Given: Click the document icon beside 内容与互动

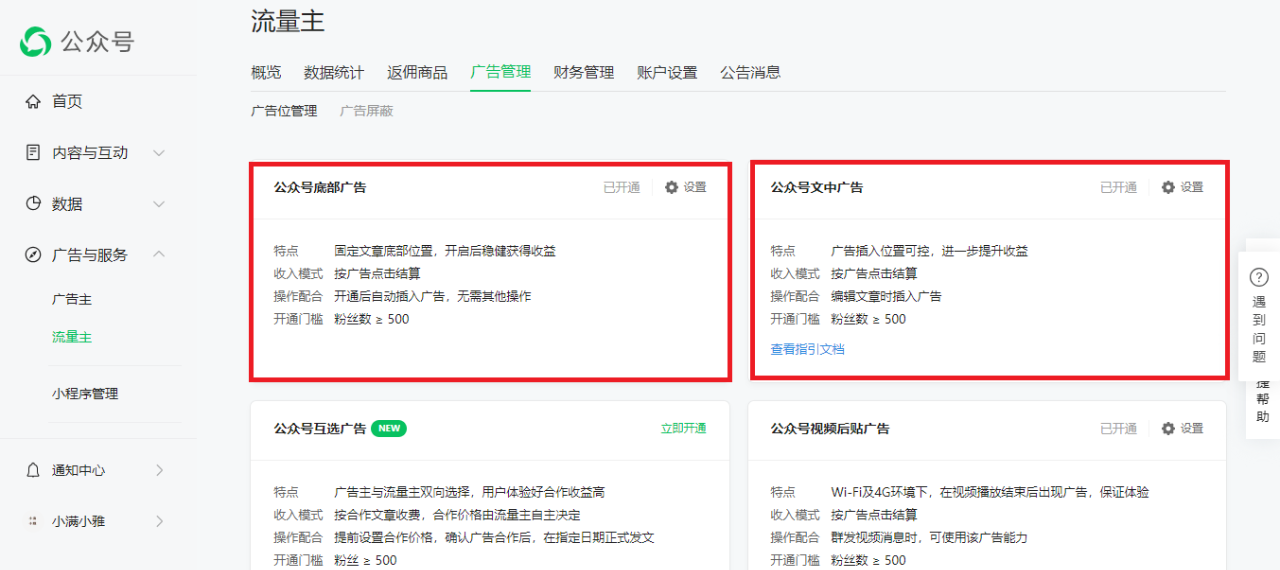Looking at the screenshot, I should [x=33, y=152].
